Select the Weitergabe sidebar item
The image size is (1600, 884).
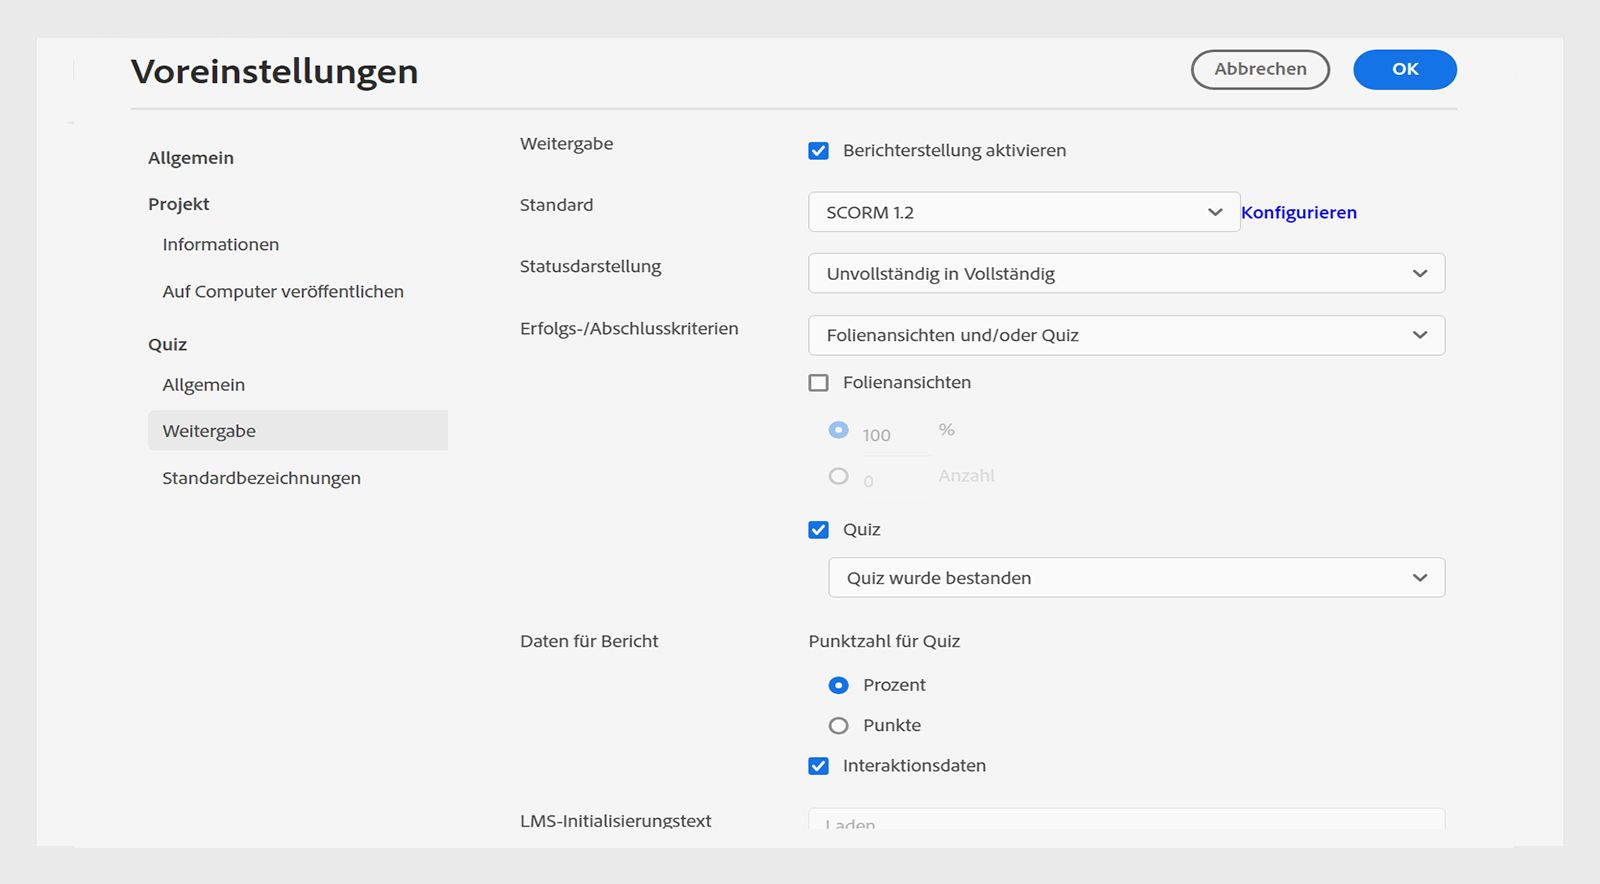coord(209,431)
